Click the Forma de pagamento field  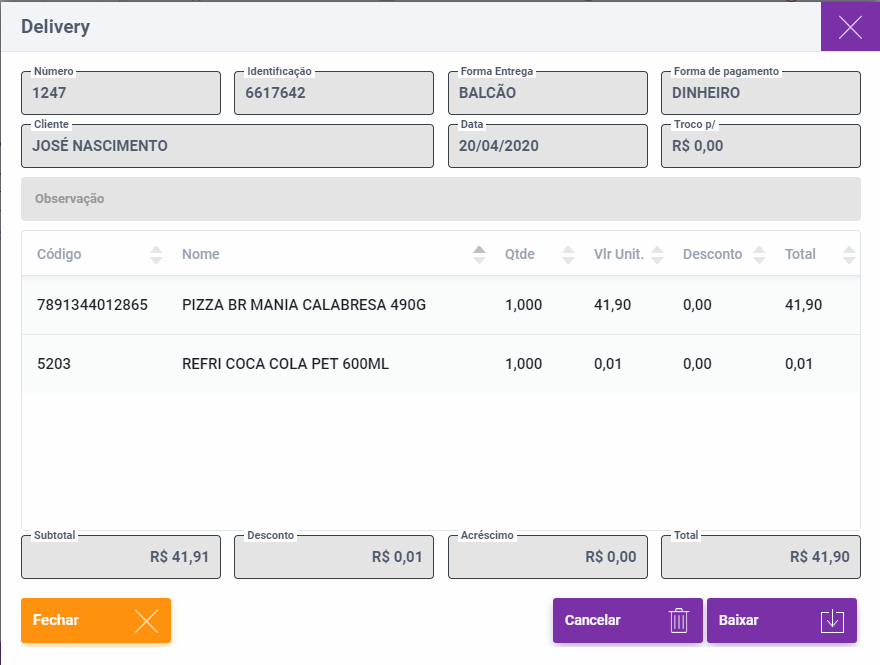tap(760, 93)
